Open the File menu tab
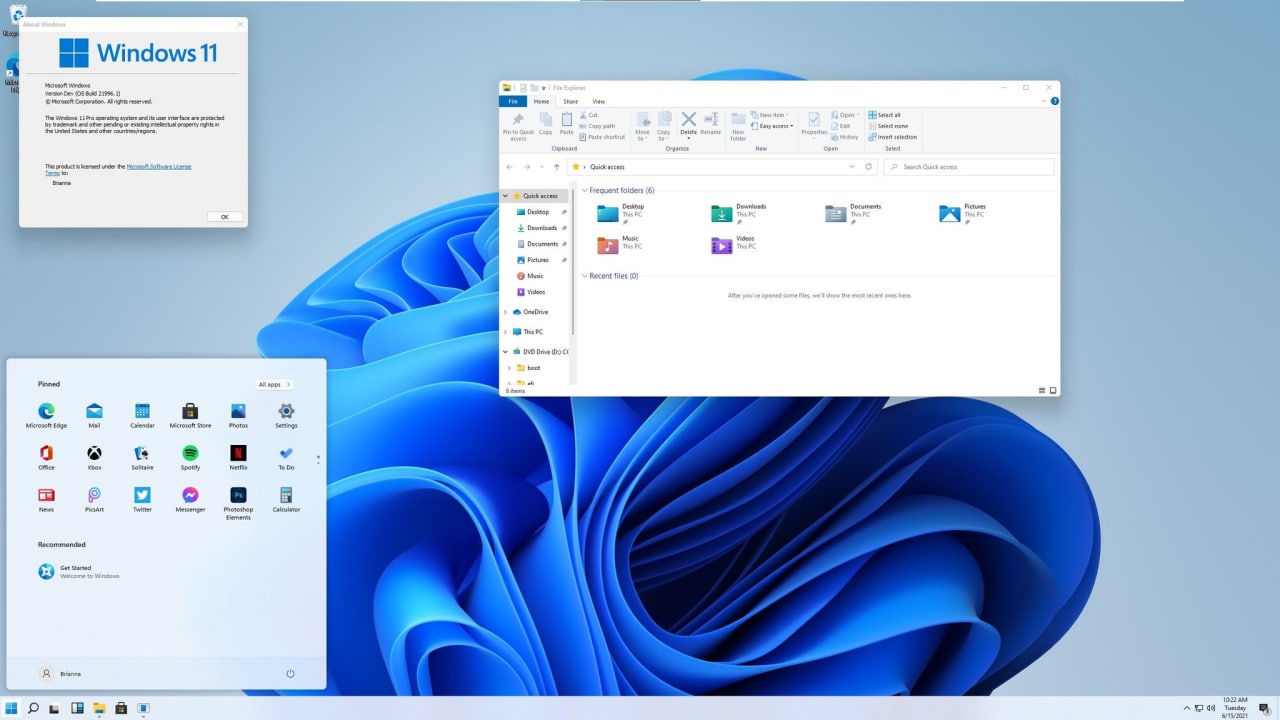The width and height of the screenshot is (1280, 720). [x=512, y=101]
